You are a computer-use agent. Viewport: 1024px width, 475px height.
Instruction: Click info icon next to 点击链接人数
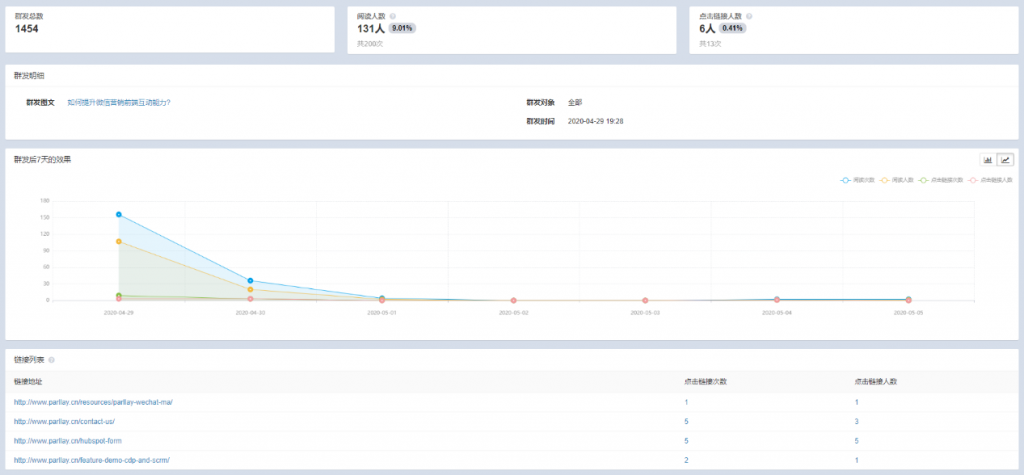(x=749, y=16)
